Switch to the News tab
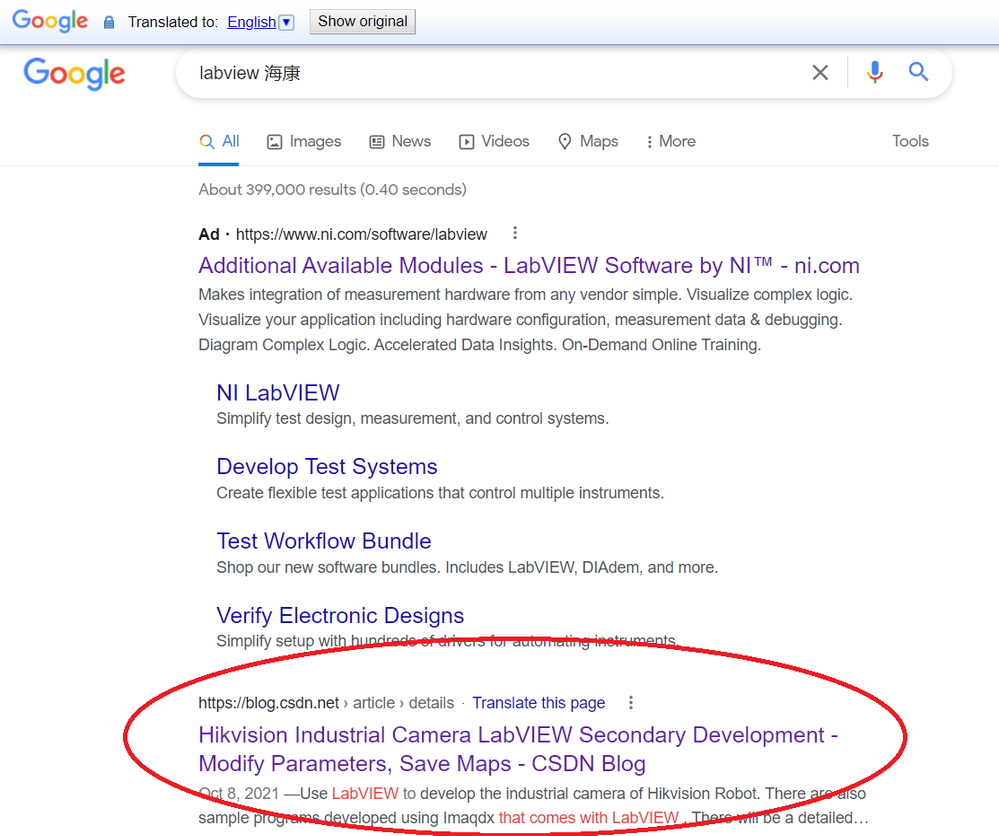999x836 pixels. point(400,141)
